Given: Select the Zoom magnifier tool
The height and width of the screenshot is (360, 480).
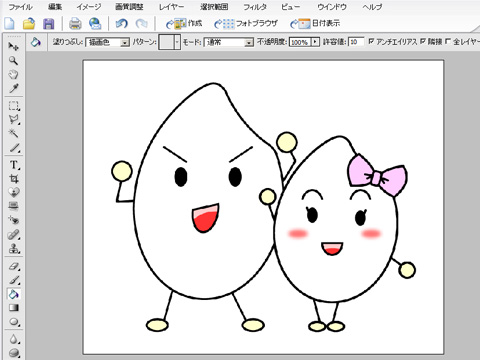Looking at the screenshot, I should [13, 61].
